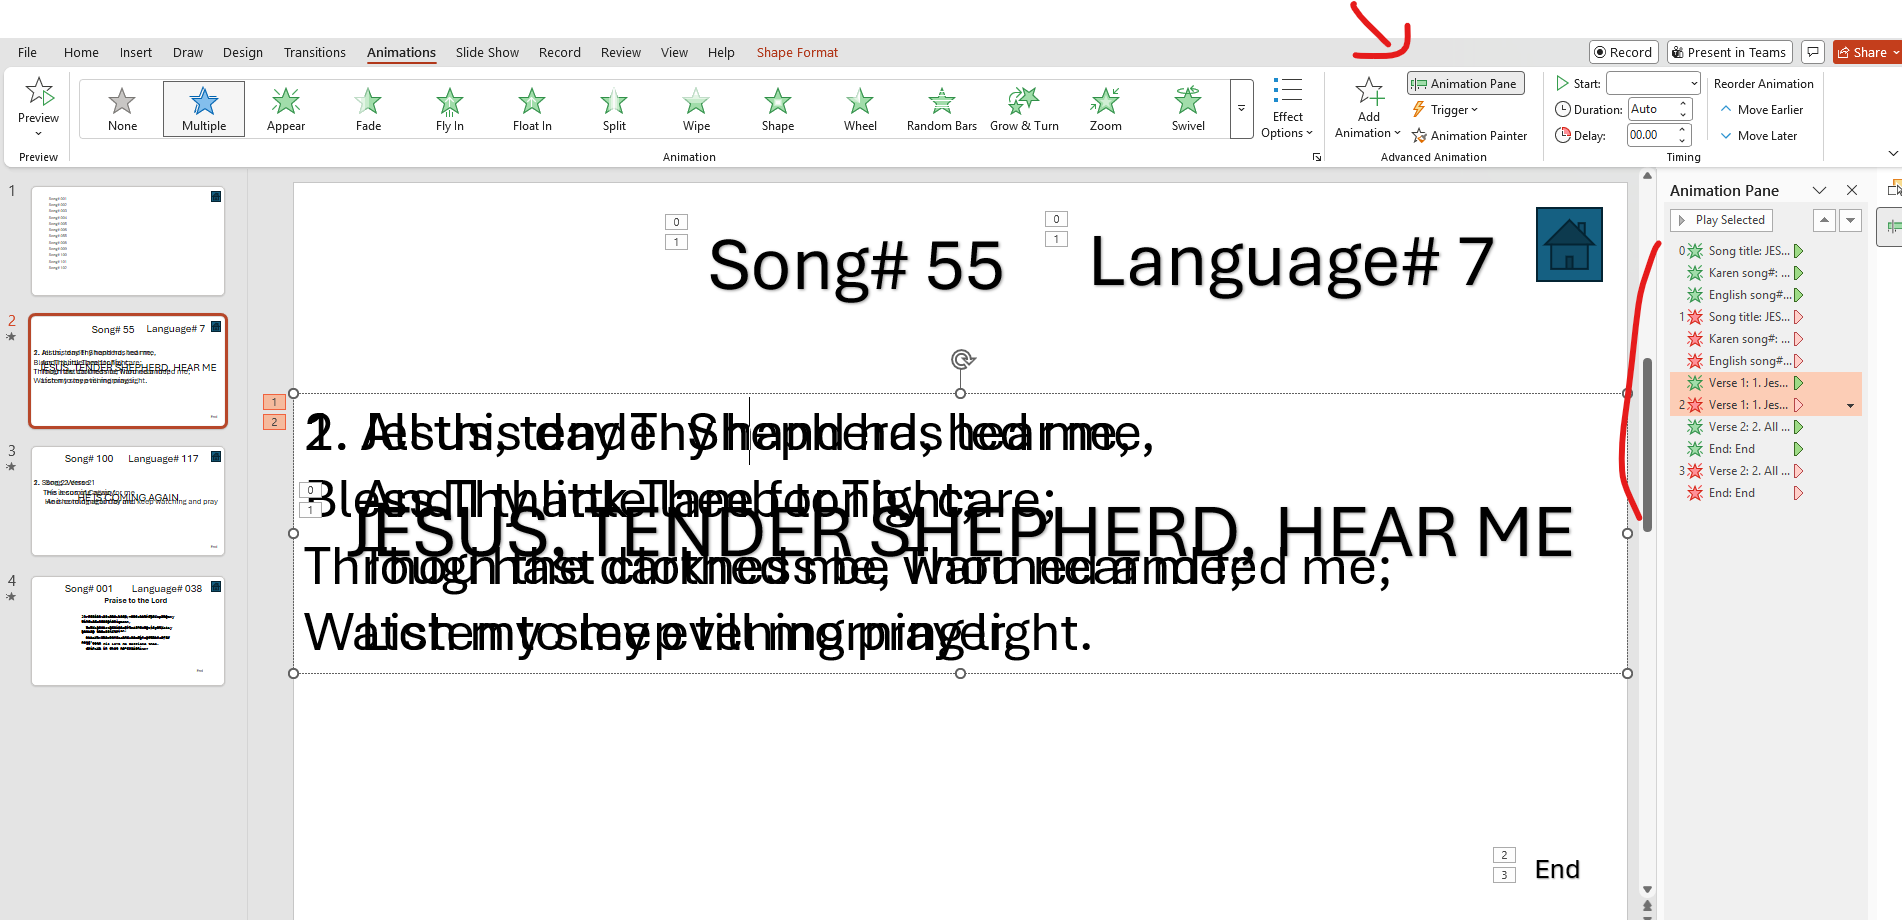1902x920 pixels.
Task: Open dropdown arrow on selected Verse 1 animation
Action: 1850,405
